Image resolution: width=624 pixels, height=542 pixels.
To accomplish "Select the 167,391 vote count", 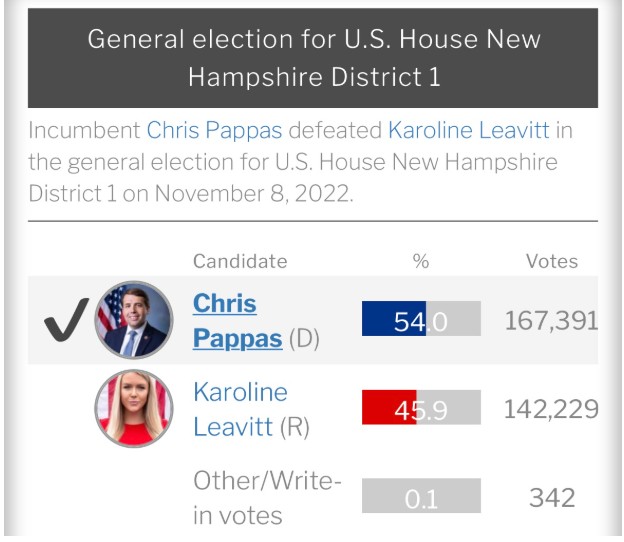I will click(552, 321).
